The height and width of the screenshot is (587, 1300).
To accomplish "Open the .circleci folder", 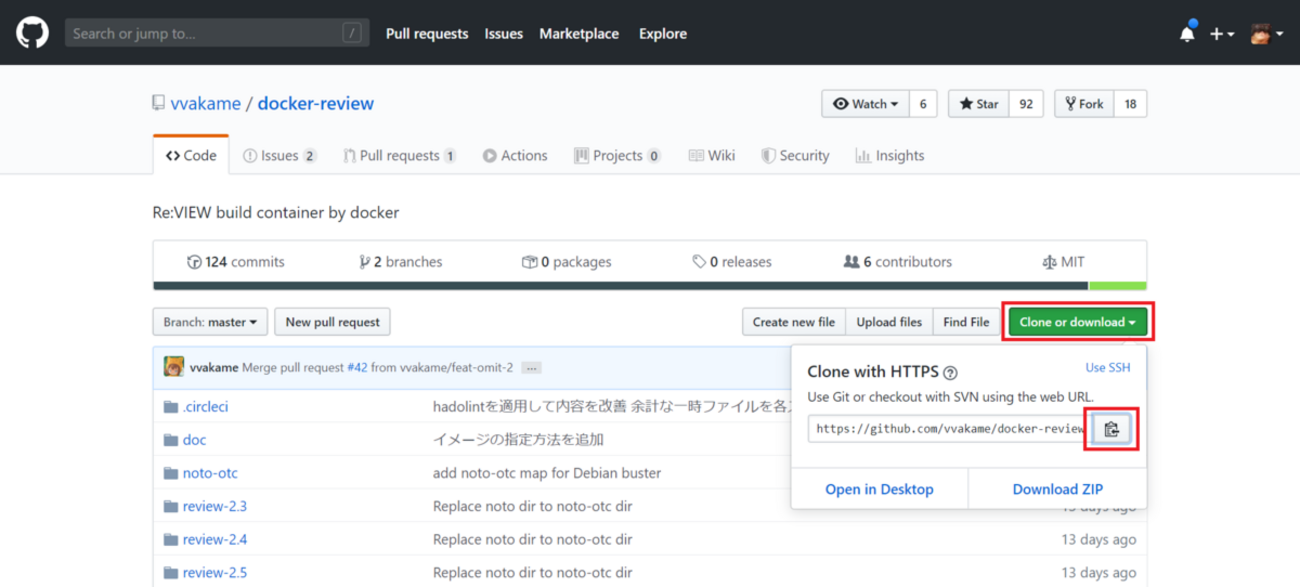I will point(205,407).
